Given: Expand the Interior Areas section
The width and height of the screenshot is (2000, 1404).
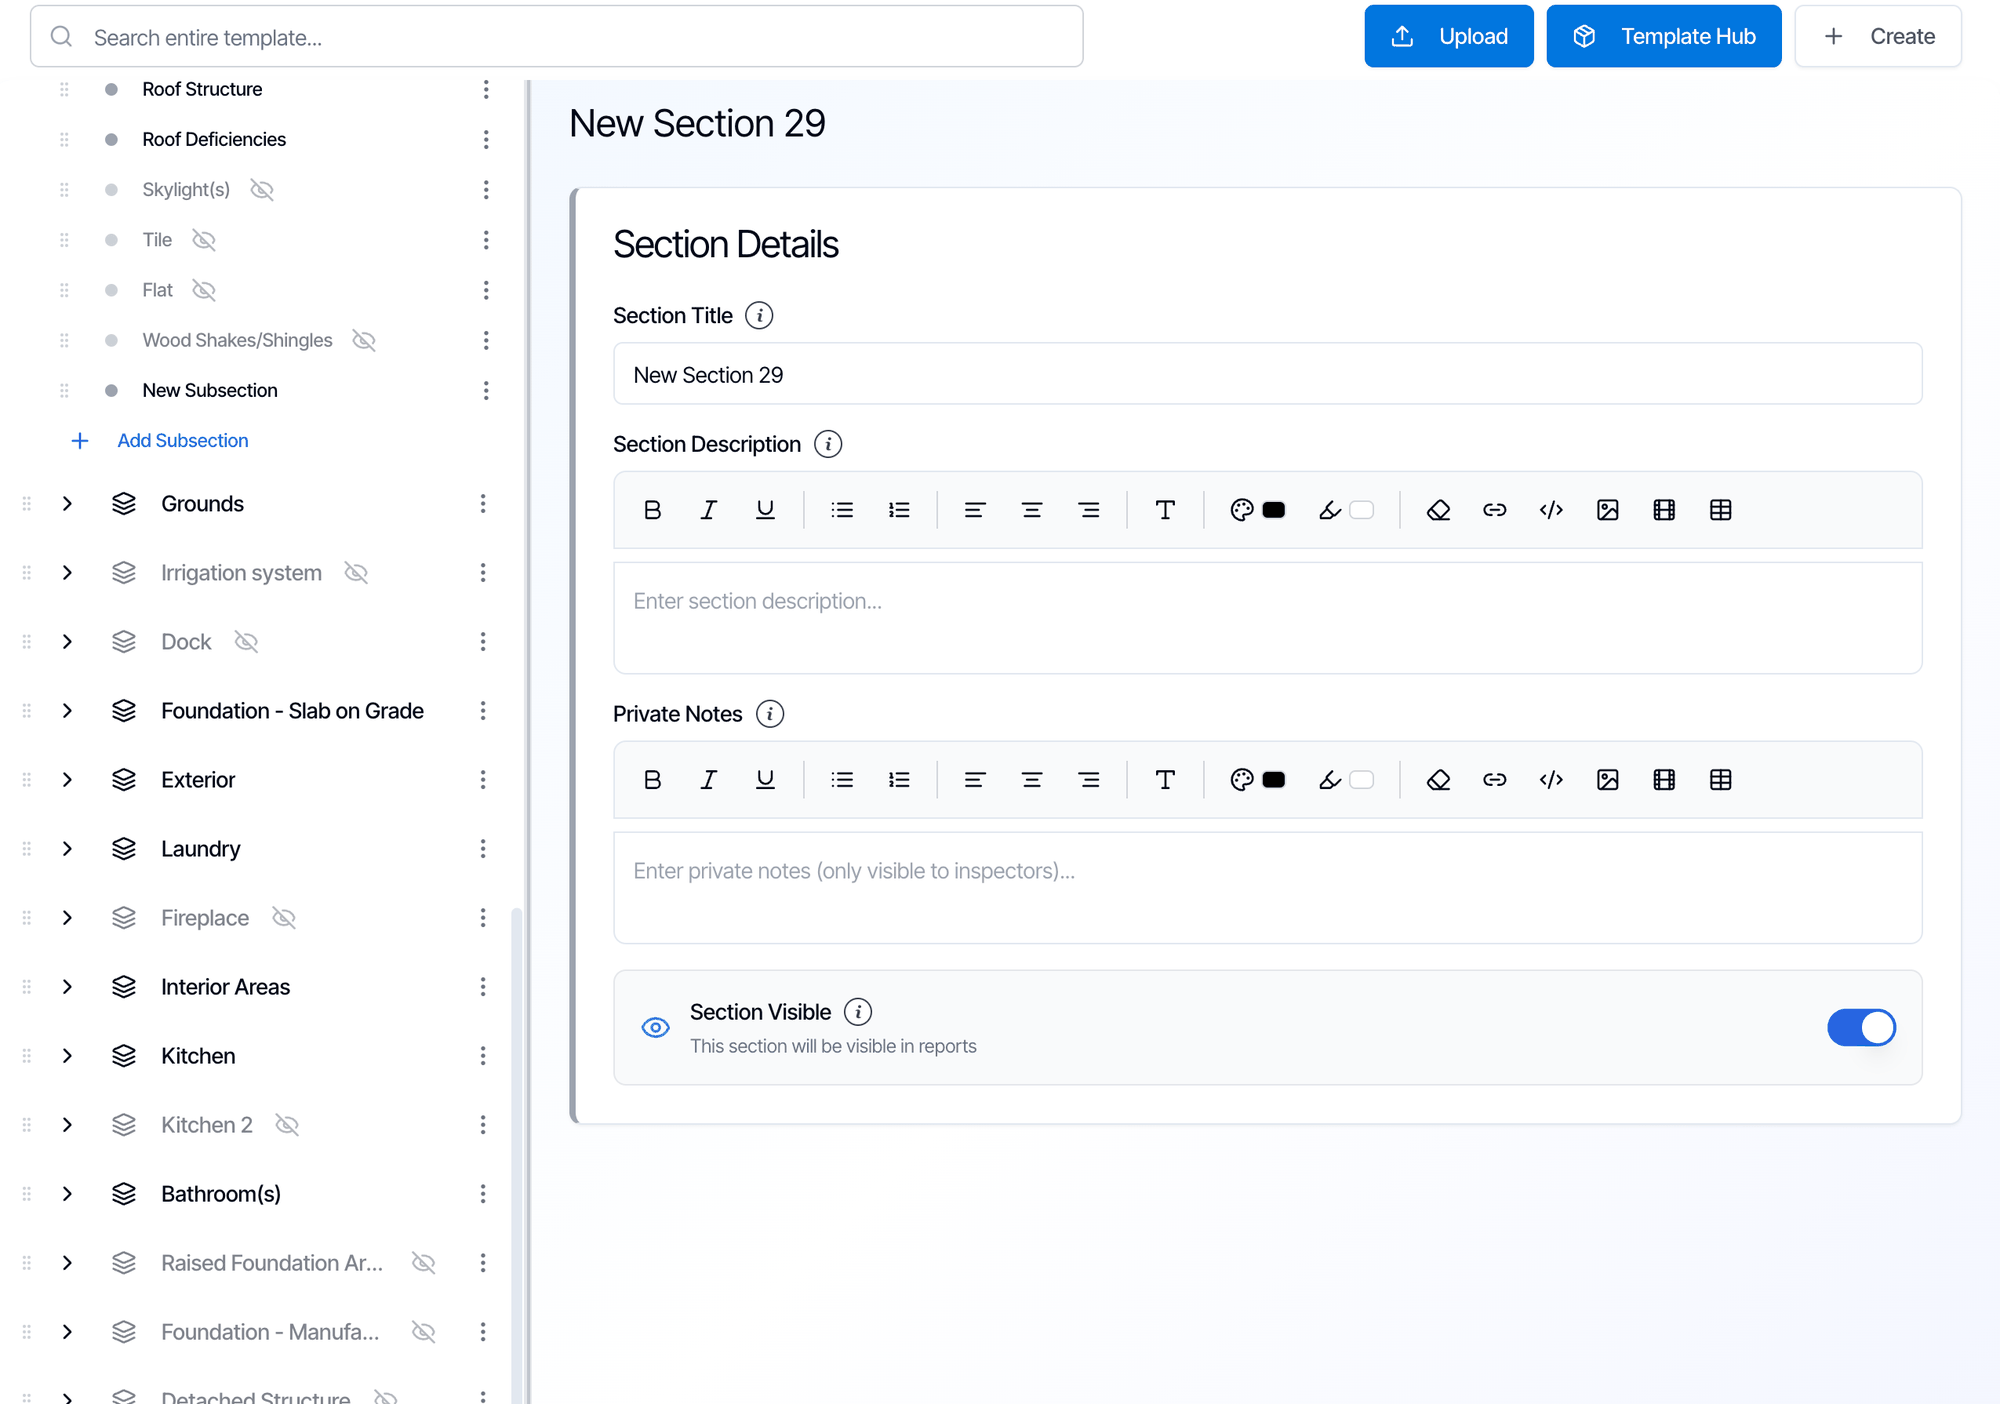Looking at the screenshot, I should click(67, 987).
